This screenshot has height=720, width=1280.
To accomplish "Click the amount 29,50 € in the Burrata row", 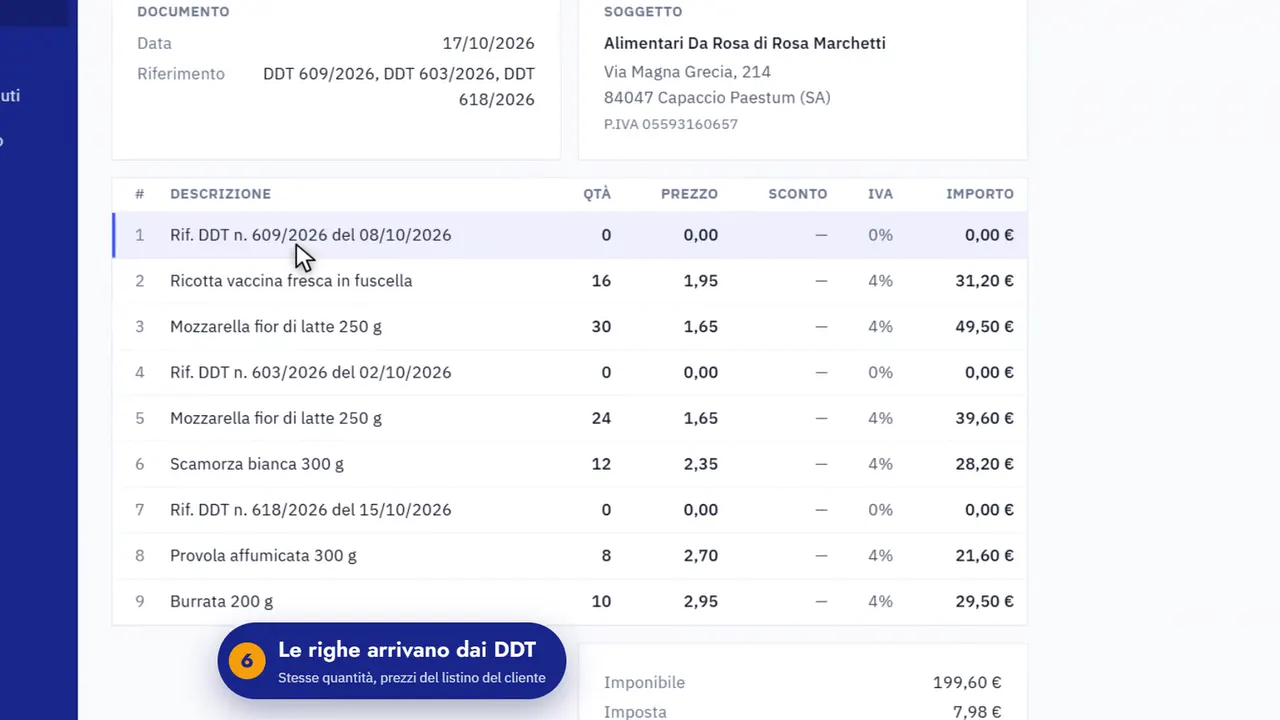I will pyautogui.click(x=984, y=602).
